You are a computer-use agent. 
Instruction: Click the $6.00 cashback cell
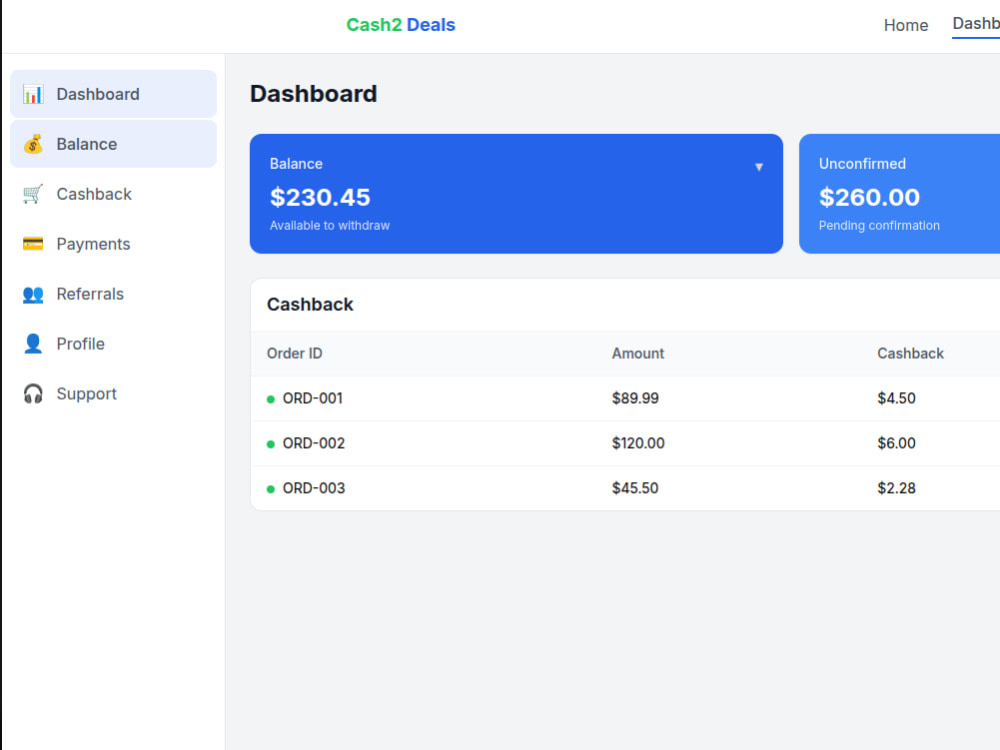pos(896,443)
